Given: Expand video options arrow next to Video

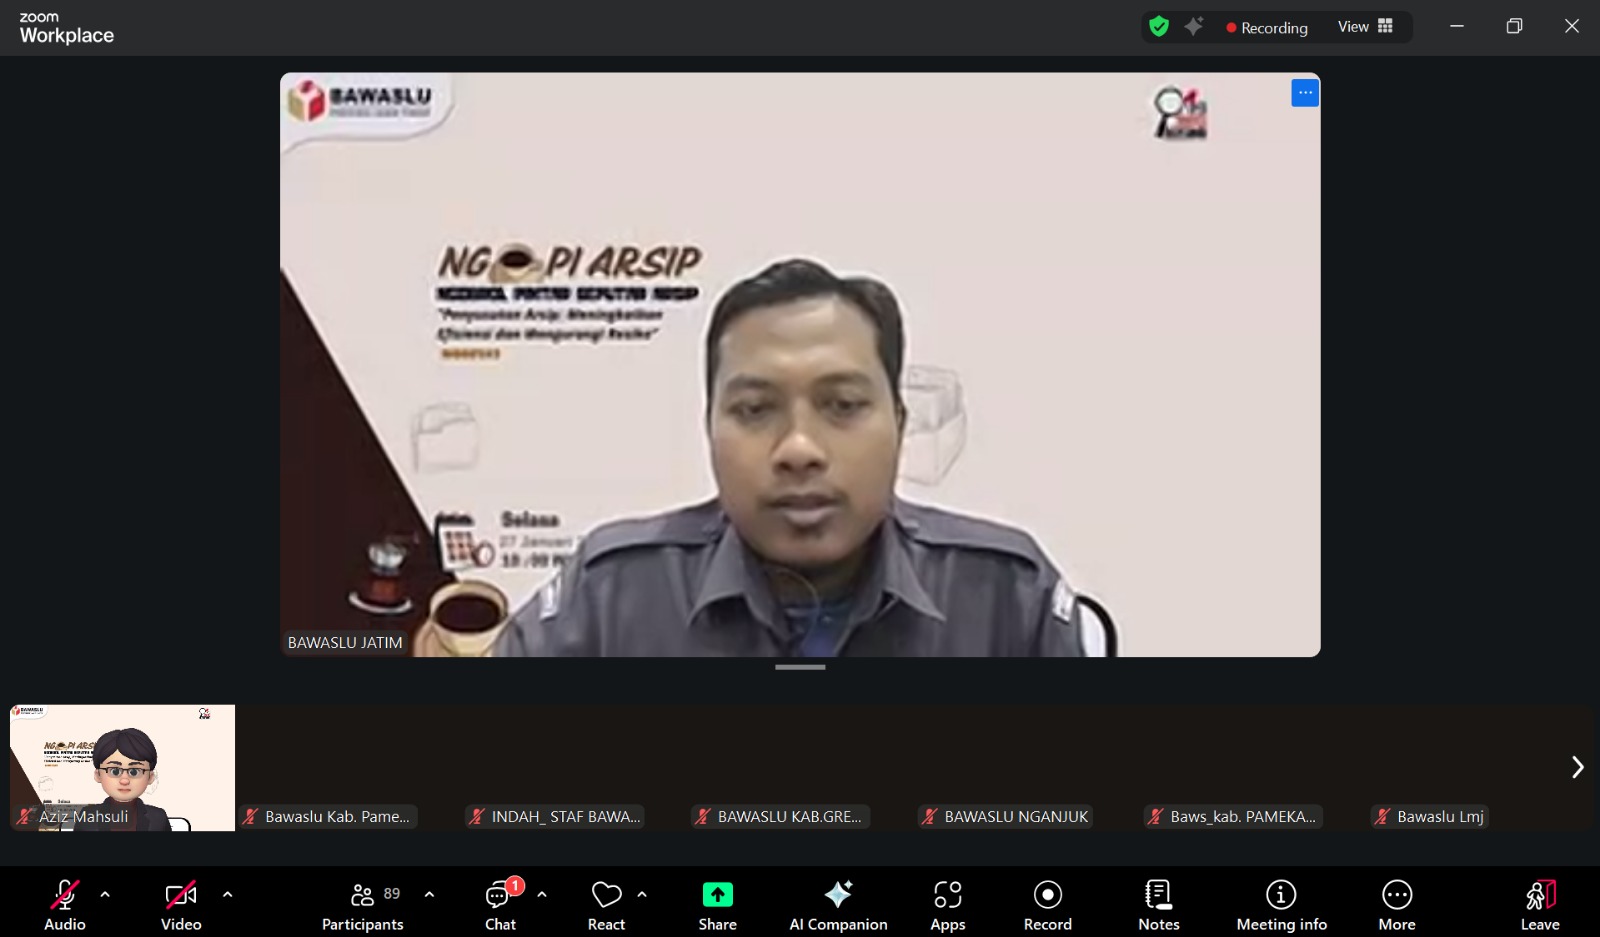Looking at the screenshot, I should [x=227, y=894].
